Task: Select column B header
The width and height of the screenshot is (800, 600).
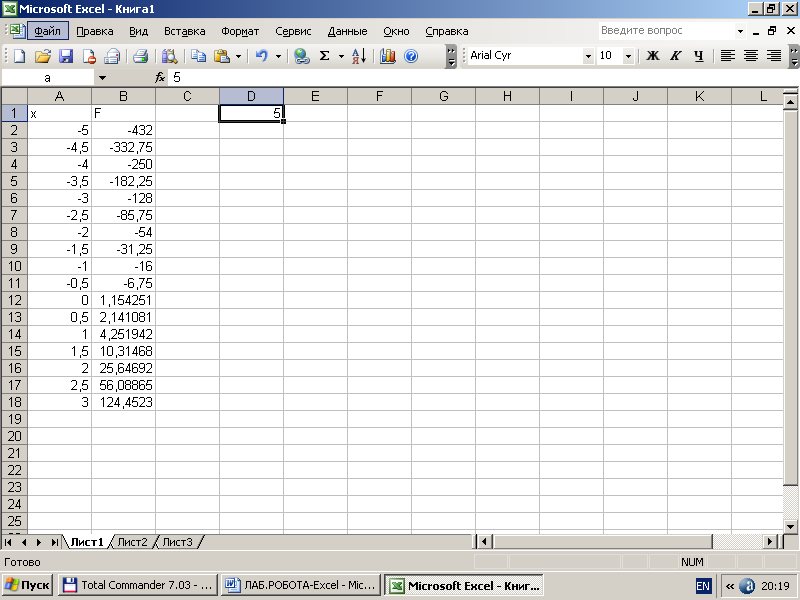Action: point(123,96)
